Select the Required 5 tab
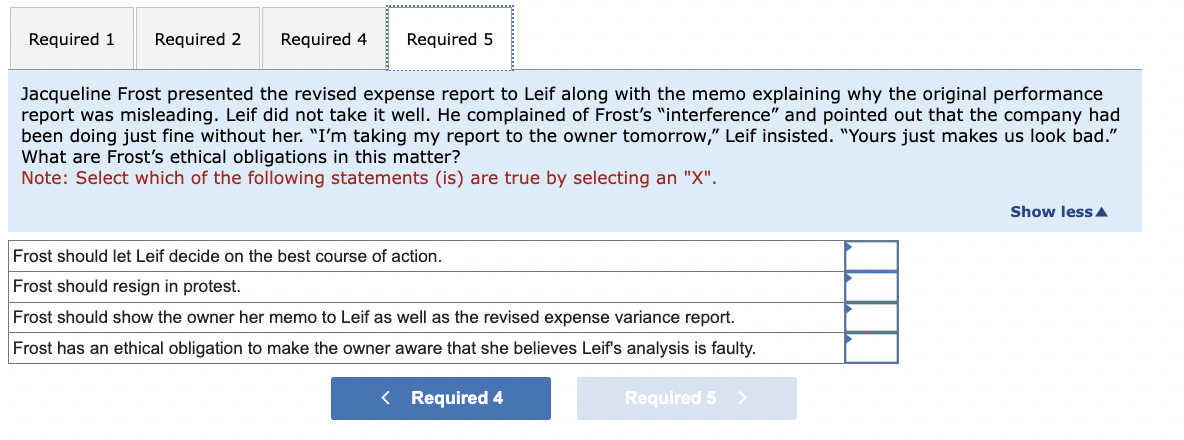Viewport: 1184px width, 440px height. pos(449,40)
